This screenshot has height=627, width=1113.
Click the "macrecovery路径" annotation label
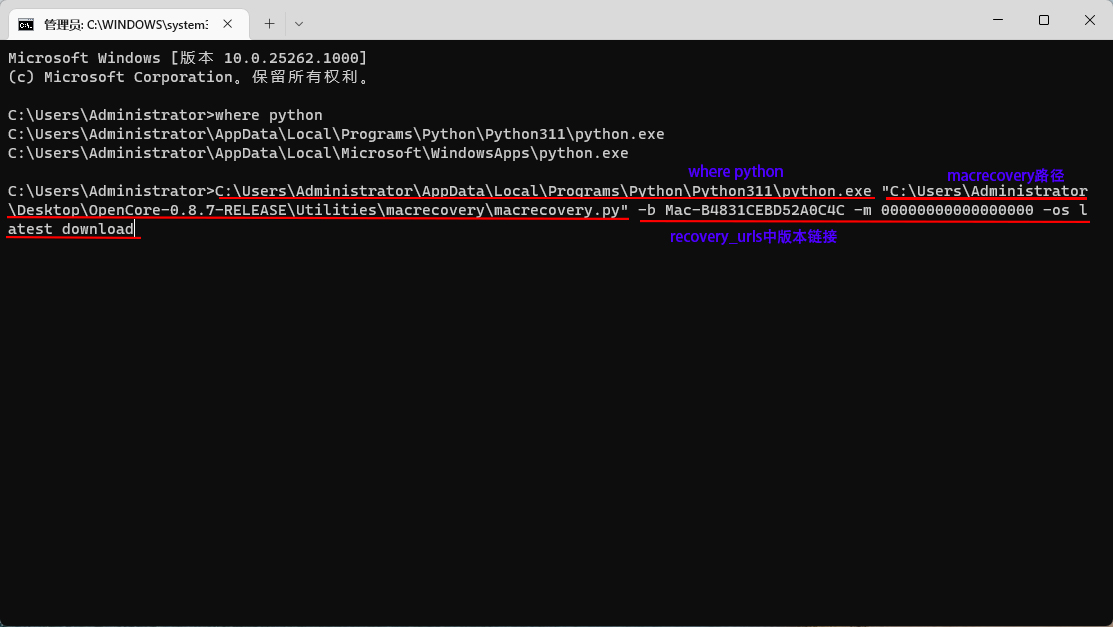pos(1005,176)
